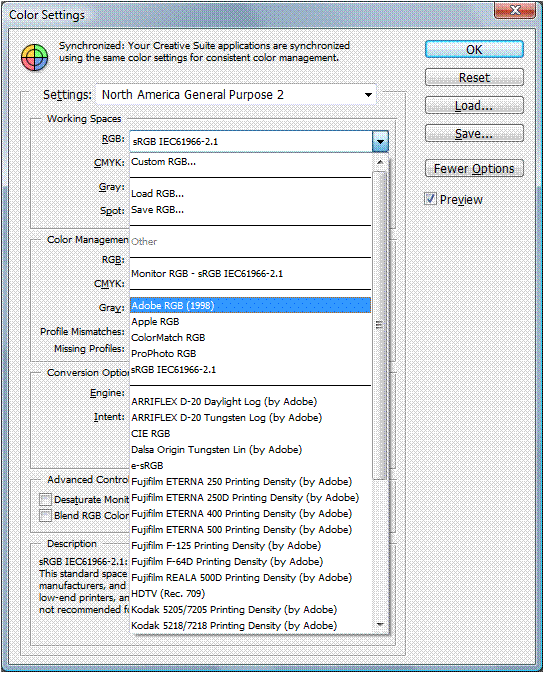Select ProPhoto RGB profile
544x673 pixels.
[250, 353]
